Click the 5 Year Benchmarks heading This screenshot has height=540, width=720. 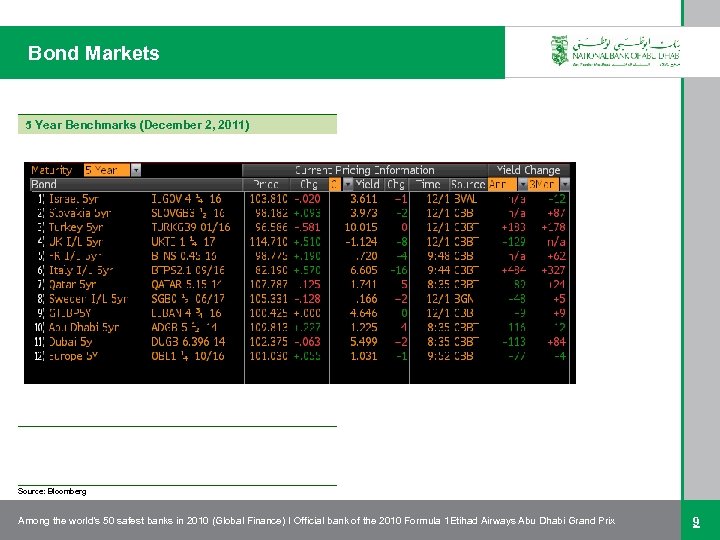(137, 125)
